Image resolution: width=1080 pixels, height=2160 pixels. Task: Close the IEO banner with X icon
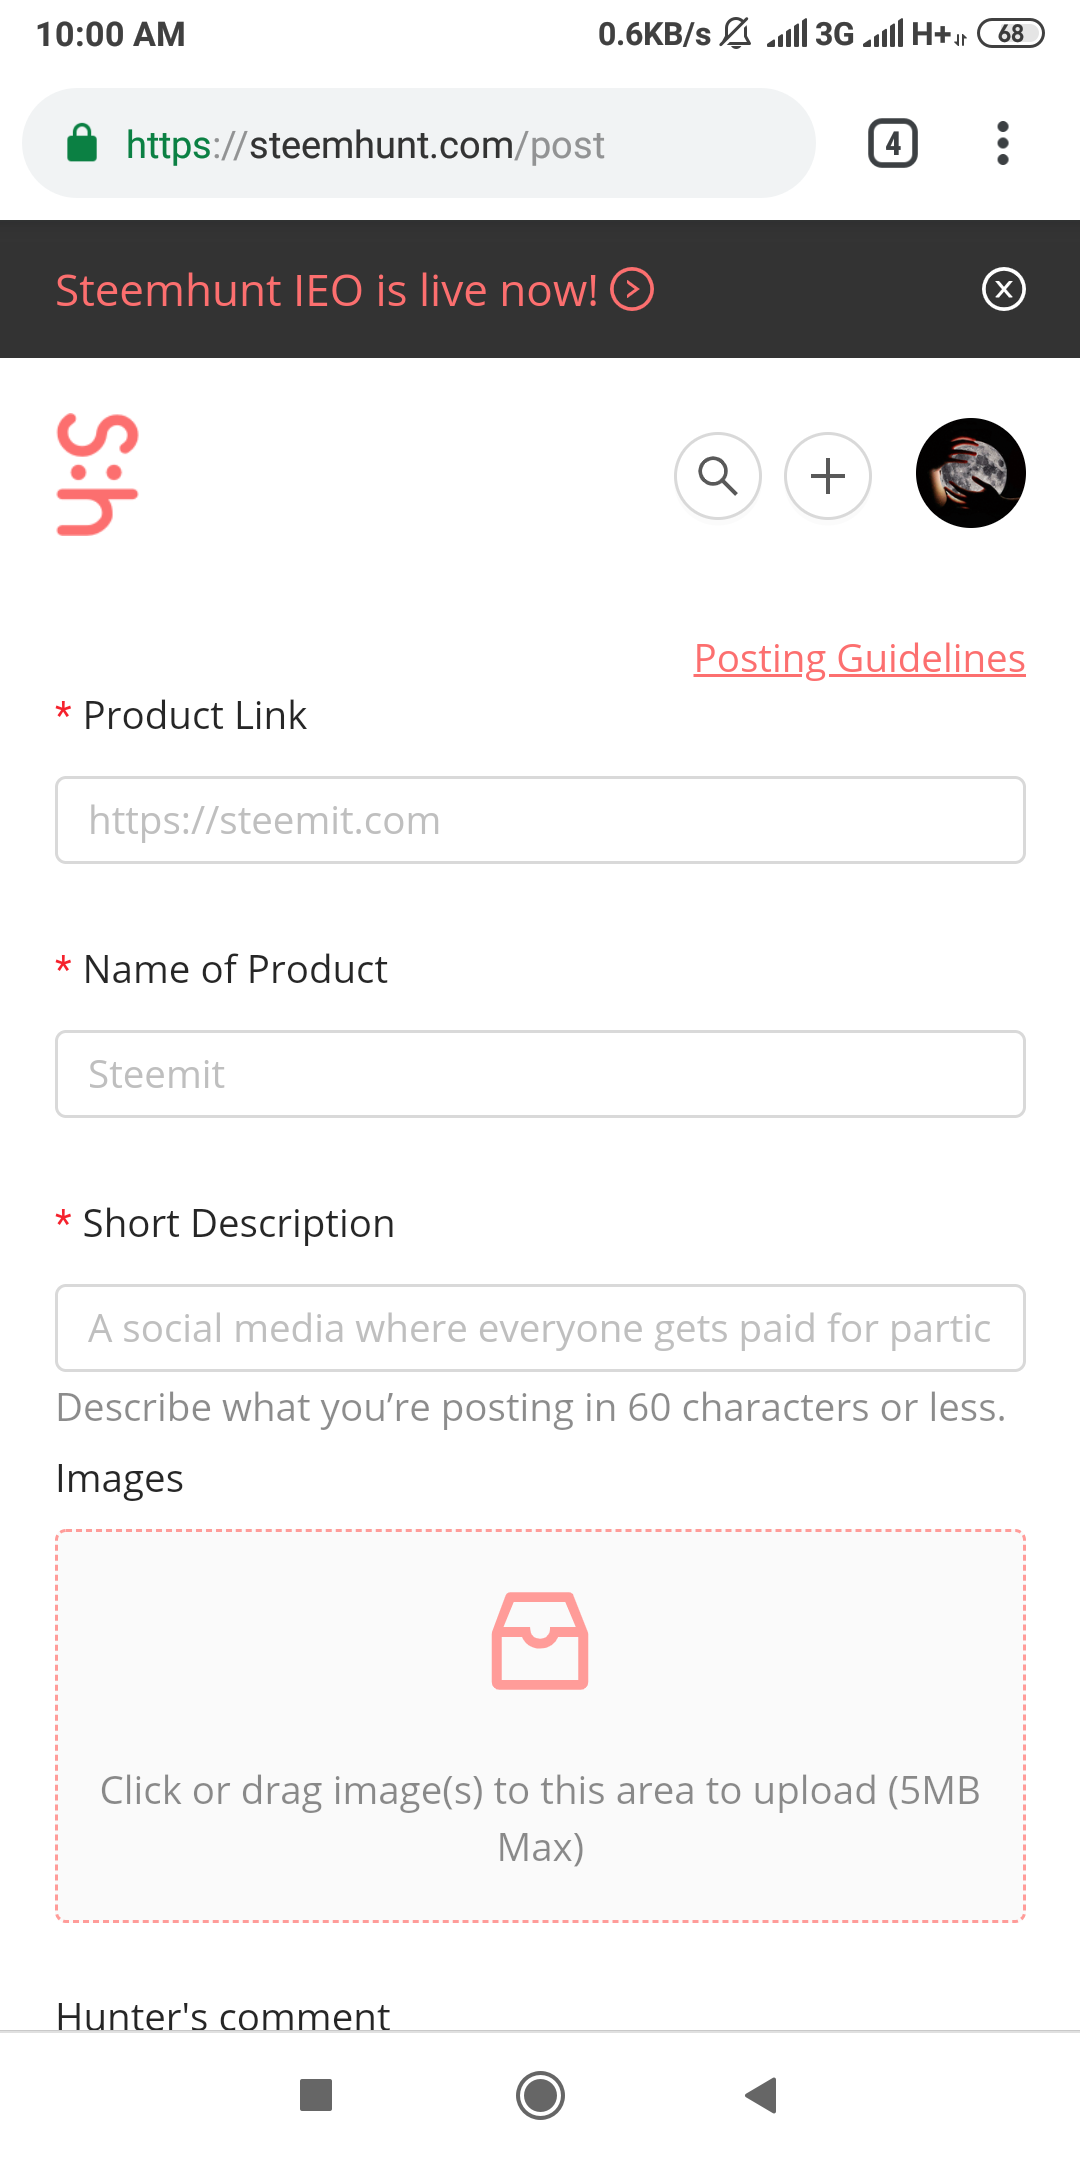point(1004,290)
